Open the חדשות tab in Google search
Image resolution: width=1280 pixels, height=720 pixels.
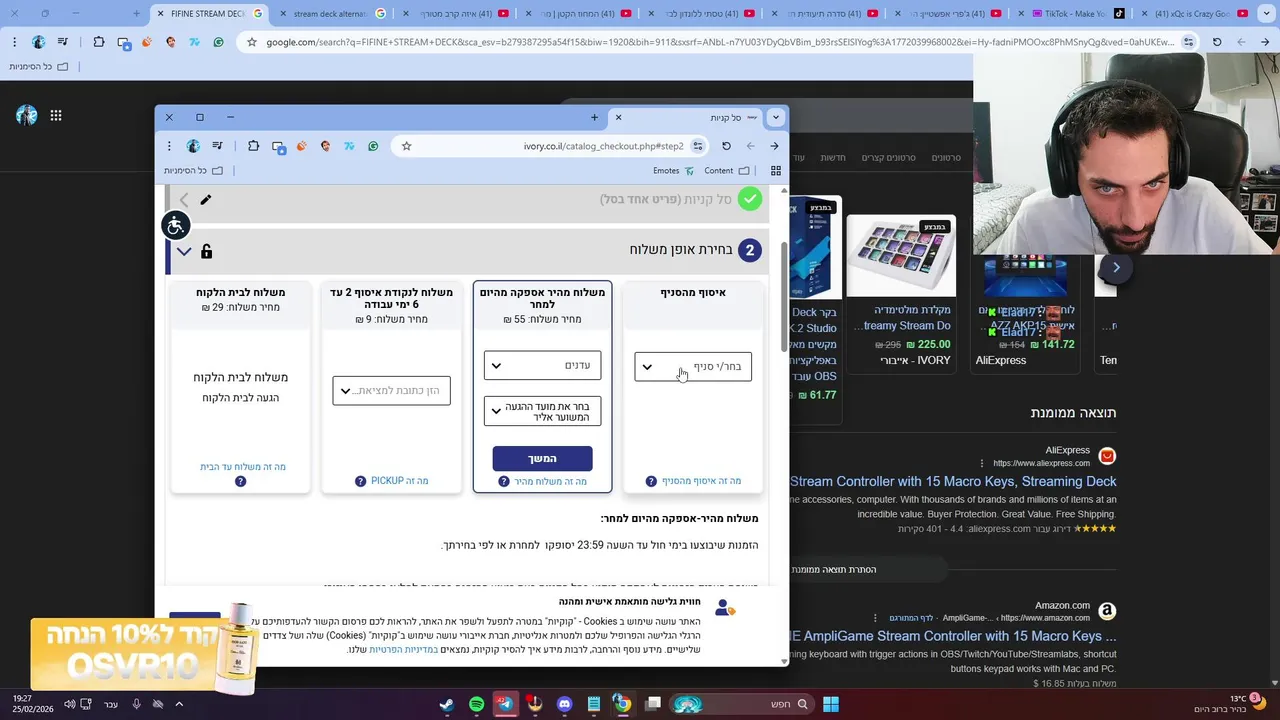pyautogui.click(x=833, y=158)
